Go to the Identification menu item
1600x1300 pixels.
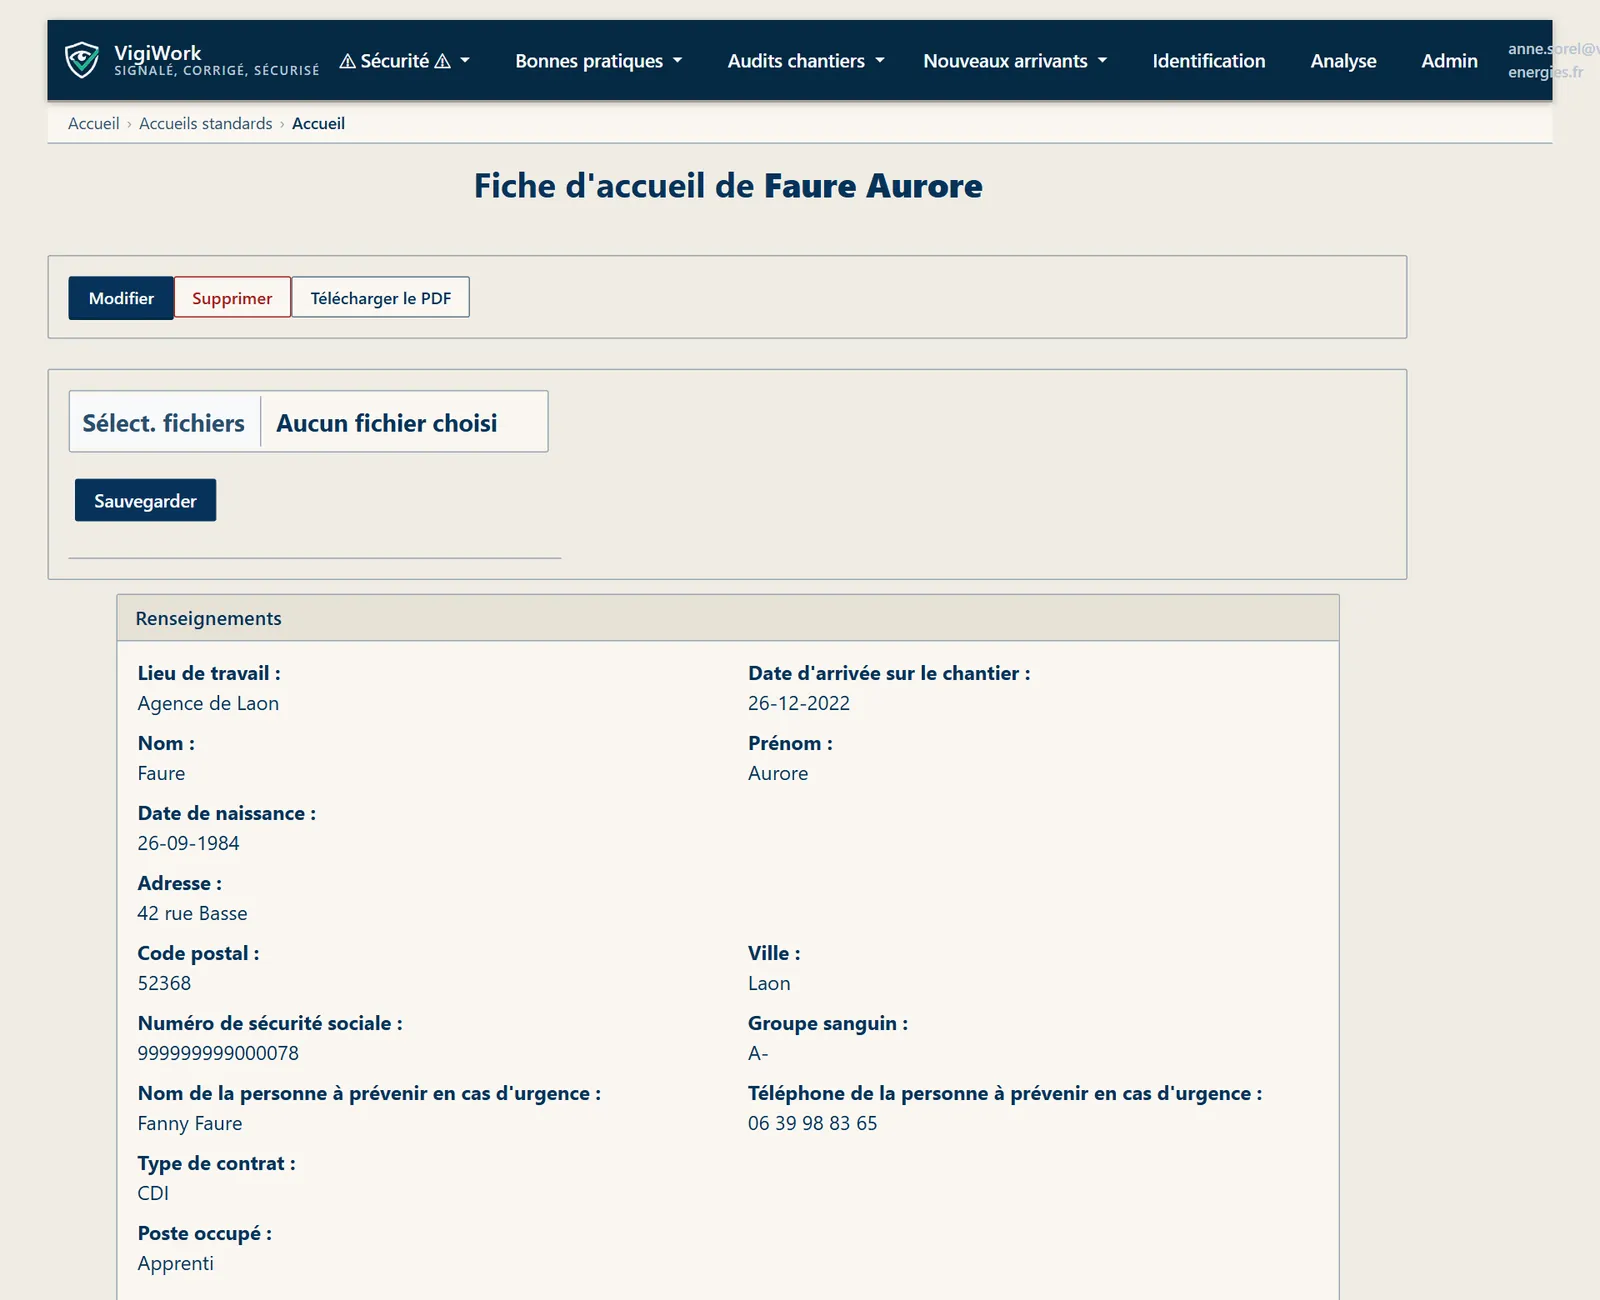tap(1208, 61)
